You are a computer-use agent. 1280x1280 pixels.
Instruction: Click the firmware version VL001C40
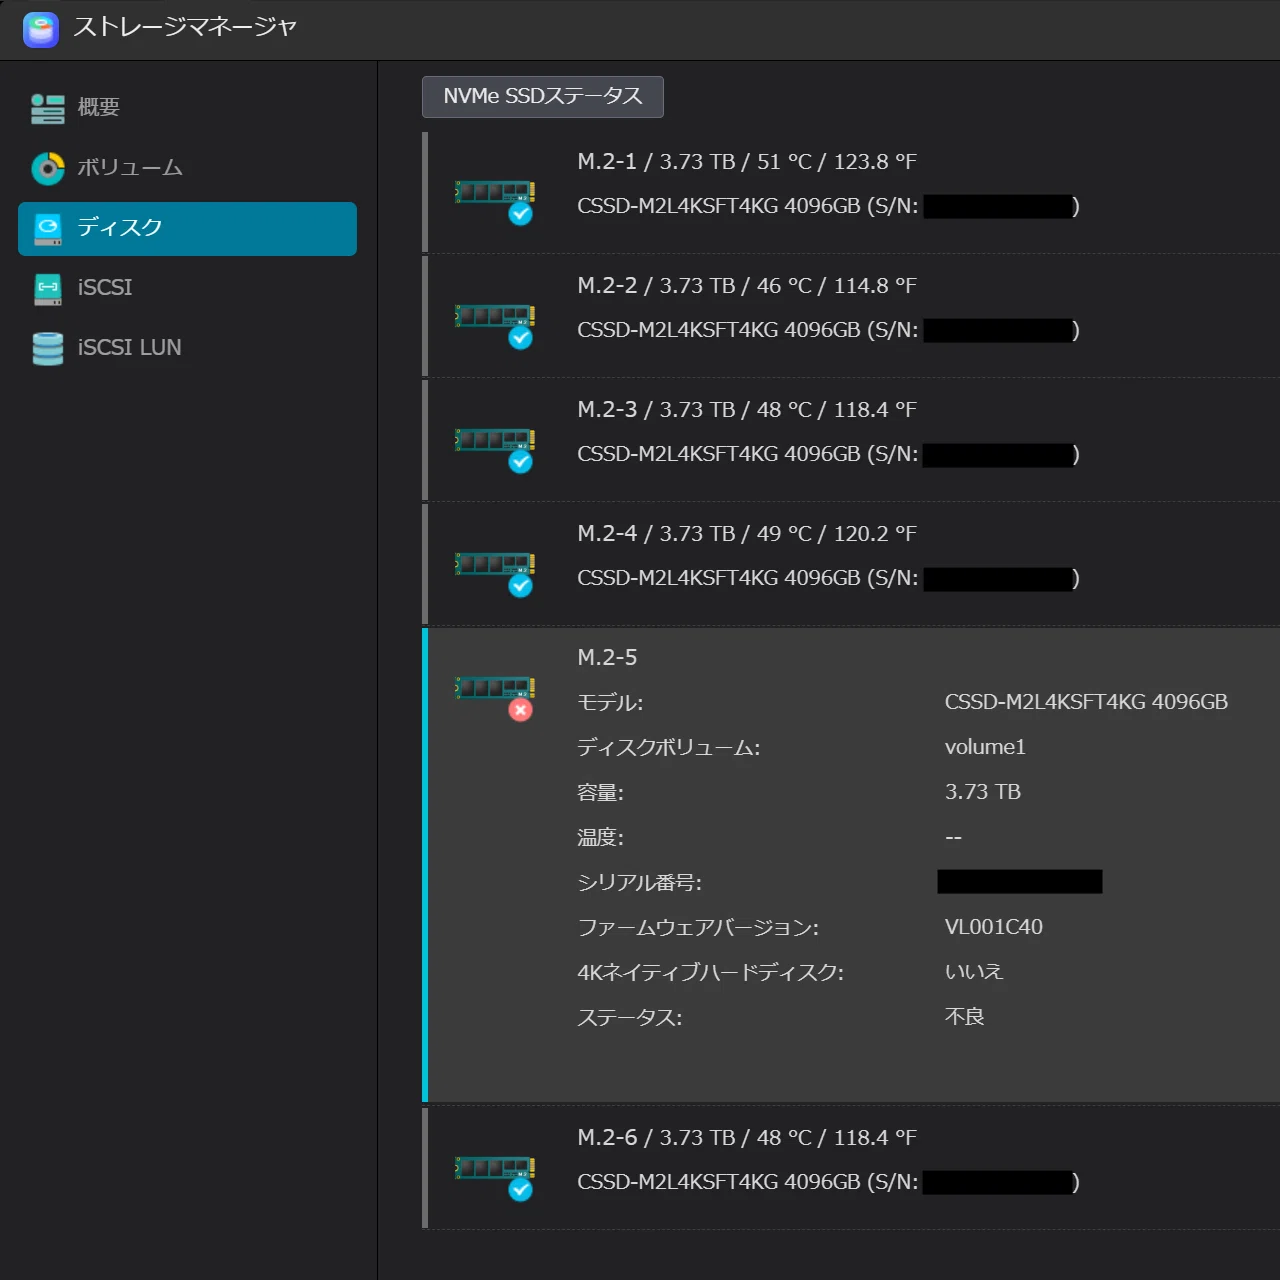(x=993, y=927)
